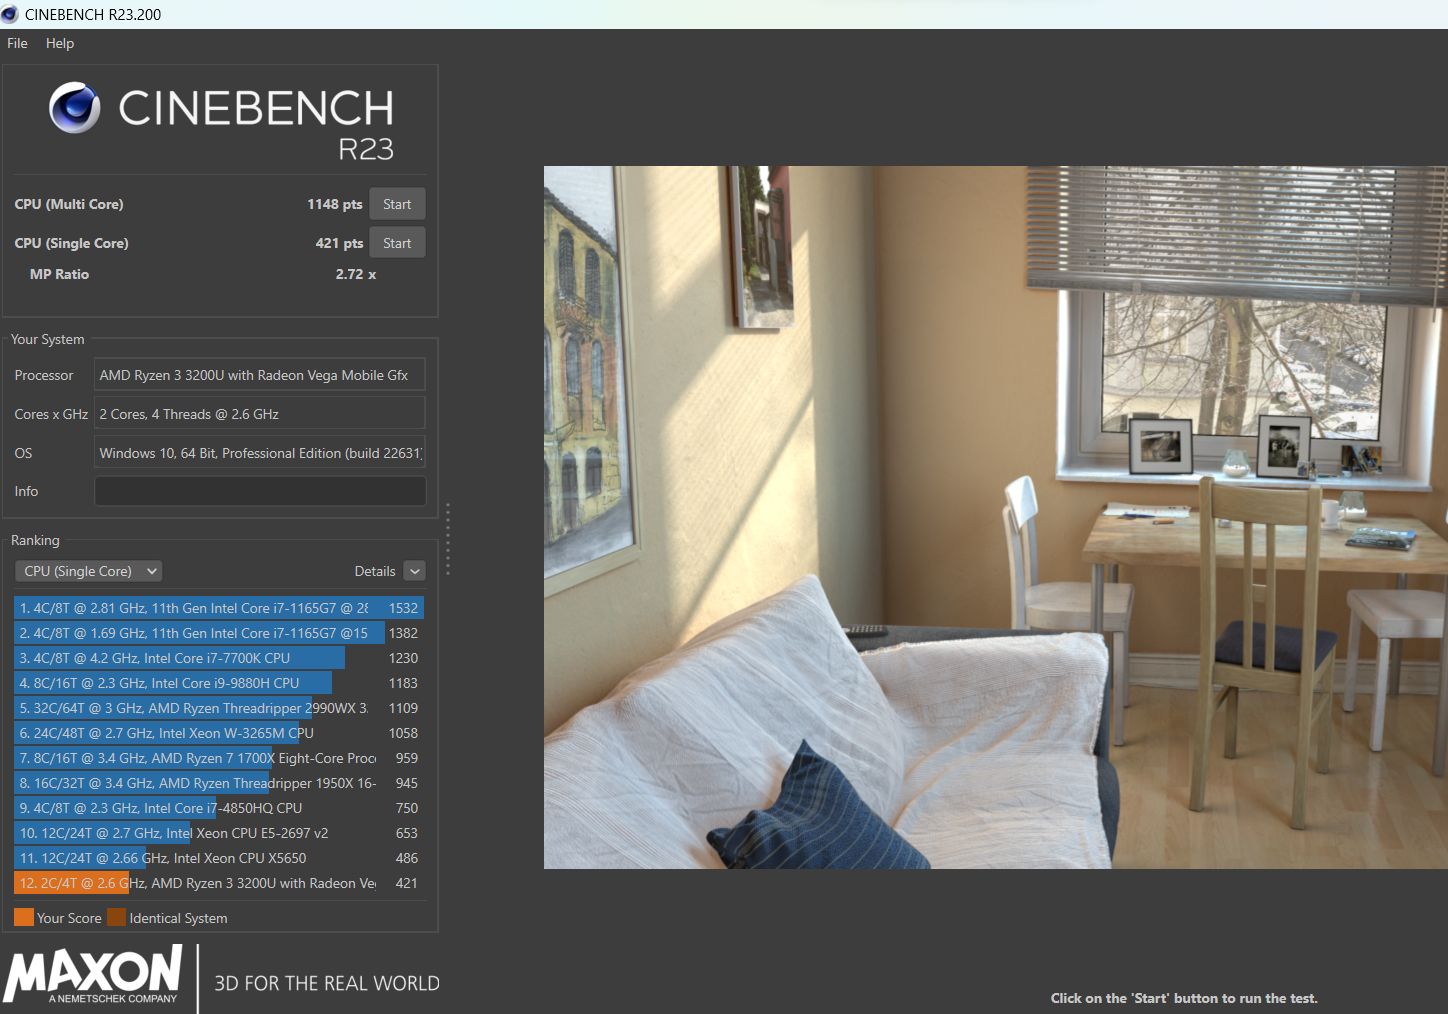1448x1014 pixels.
Task: Select ranking row 5 Threadripper 2990WX
Action: click(x=219, y=708)
